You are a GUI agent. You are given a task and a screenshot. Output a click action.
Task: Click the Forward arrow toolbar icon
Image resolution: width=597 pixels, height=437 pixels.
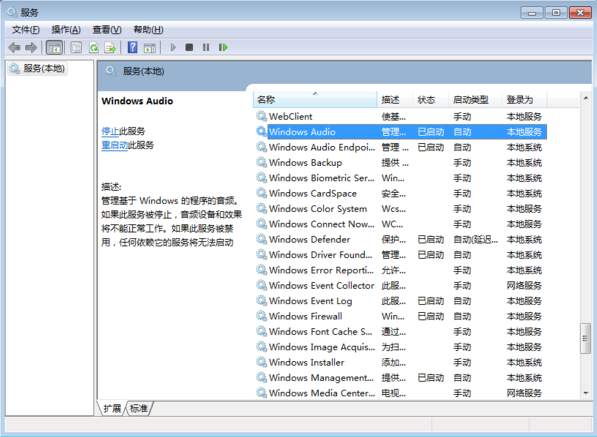click(x=31, y=48)
